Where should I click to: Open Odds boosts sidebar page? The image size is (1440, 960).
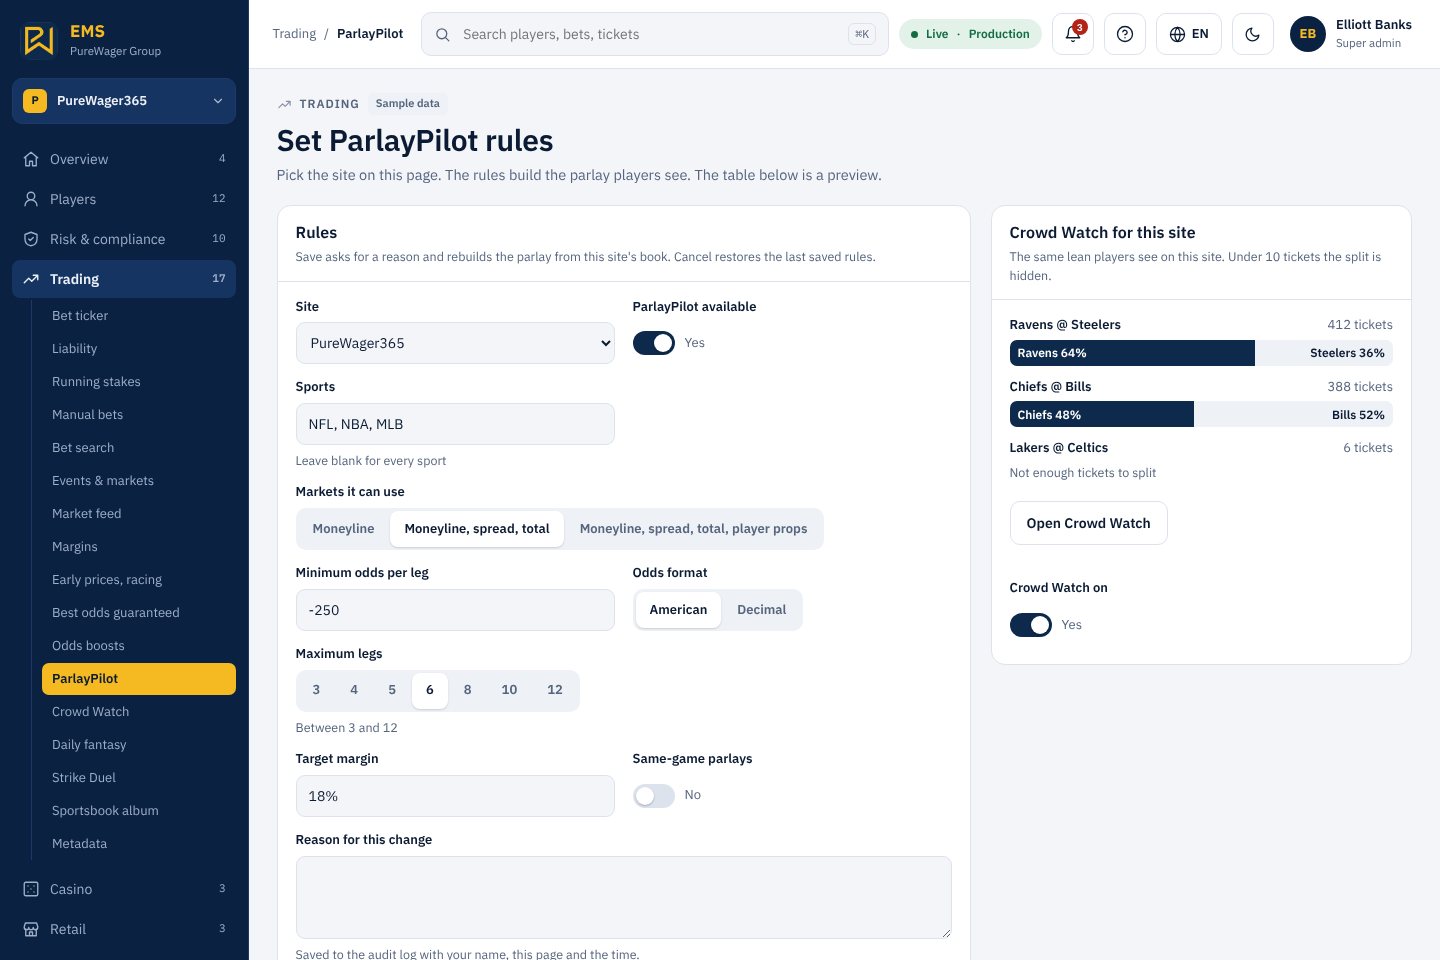tap(139, 646)
